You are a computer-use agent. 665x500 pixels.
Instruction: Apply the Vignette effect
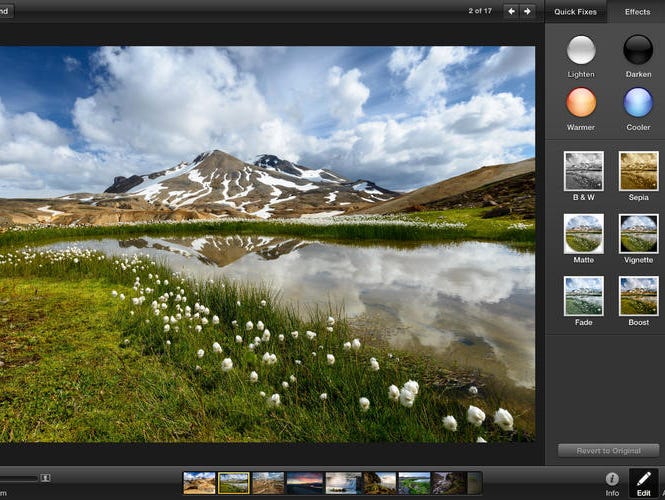pos(639,234)
